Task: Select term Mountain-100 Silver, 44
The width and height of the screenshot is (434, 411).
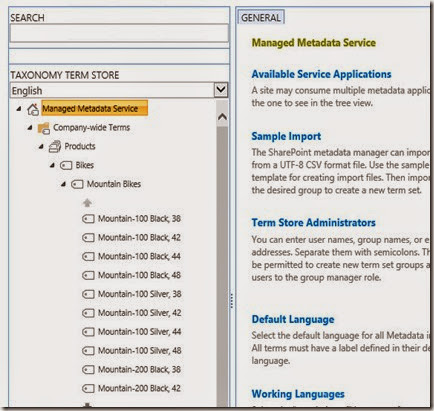Action: pos(140,332)
